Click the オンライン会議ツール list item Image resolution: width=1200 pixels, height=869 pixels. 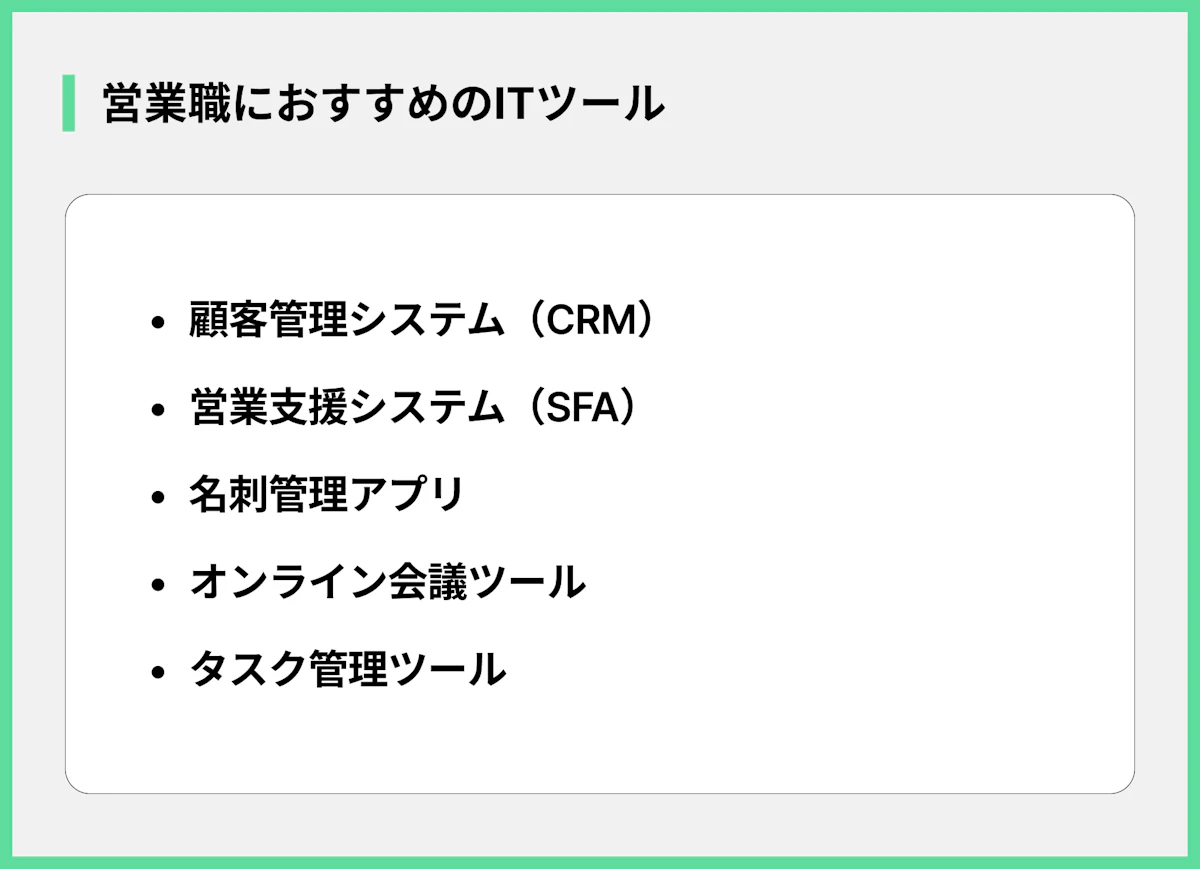tap(387, 582)
